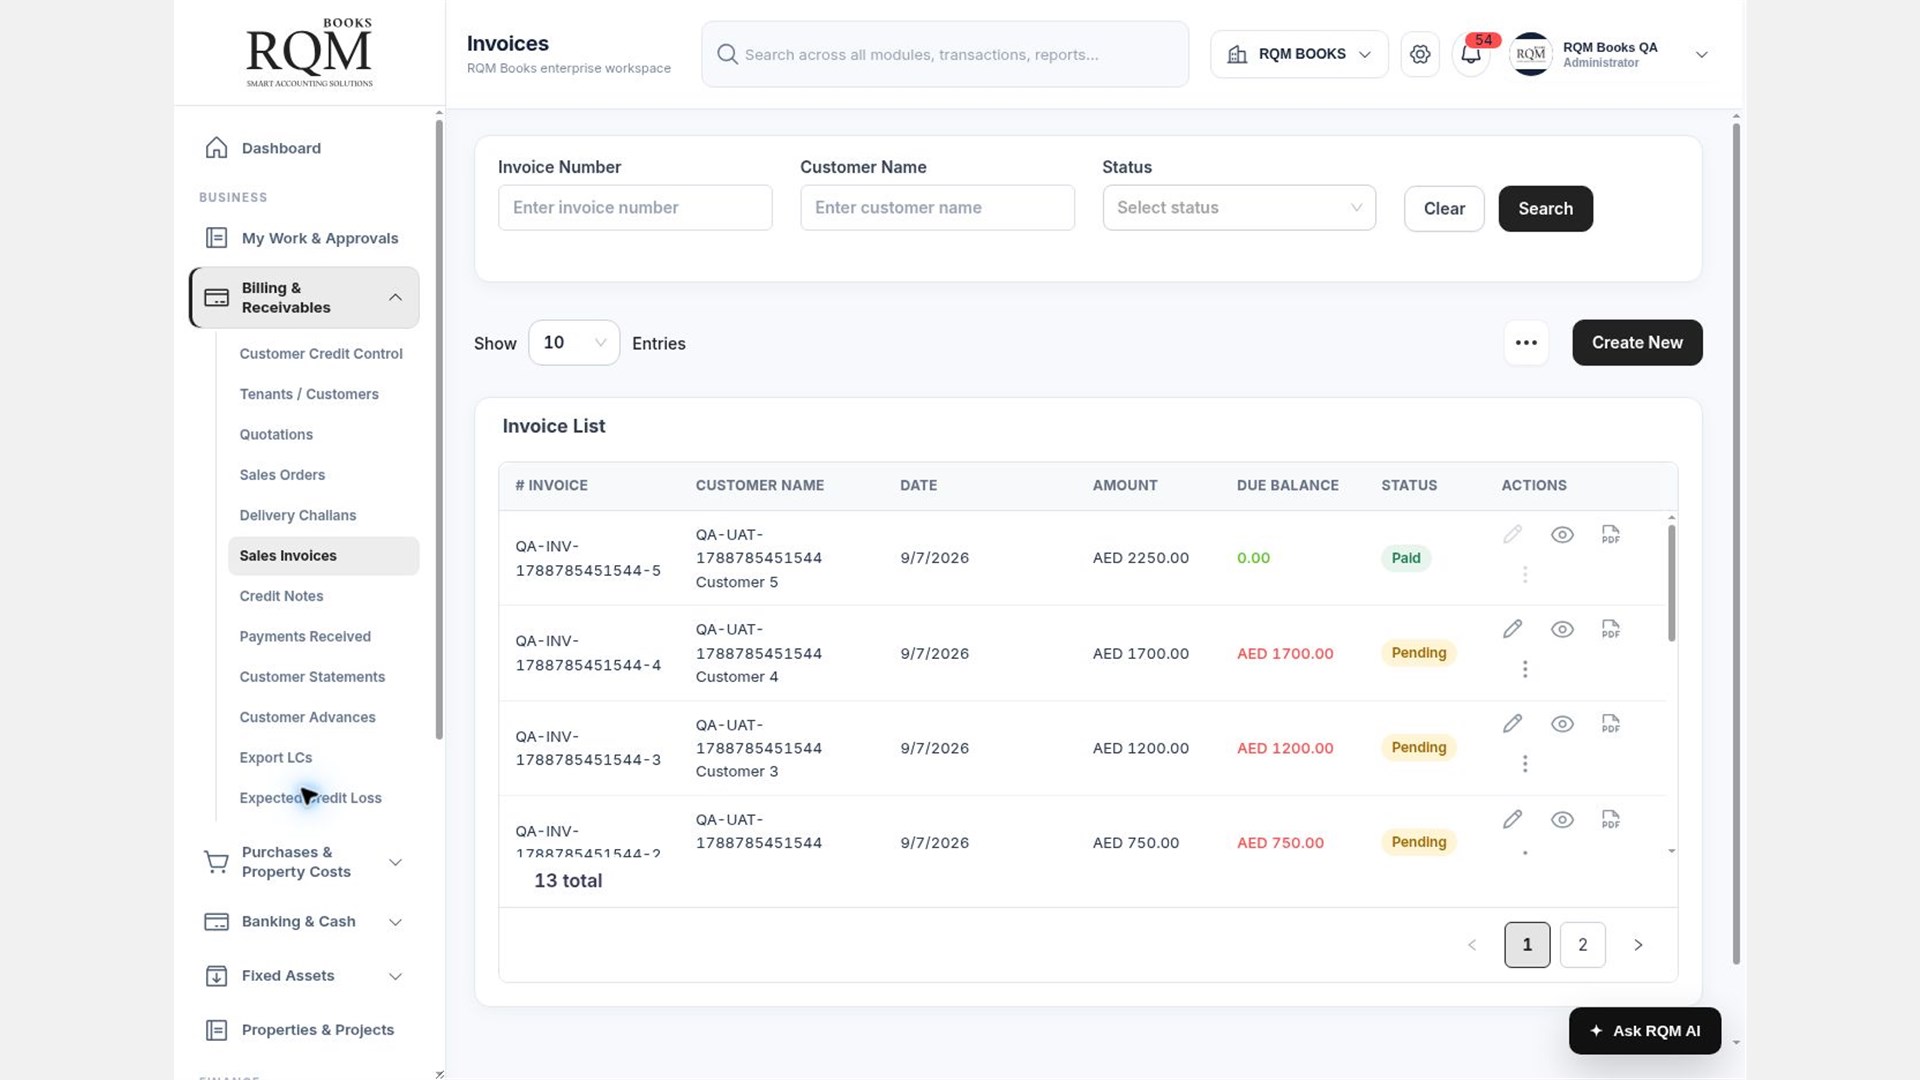Click the Dashboard home icon
The width and height of the screenshot is (1920, 1080).
(216, 148)
